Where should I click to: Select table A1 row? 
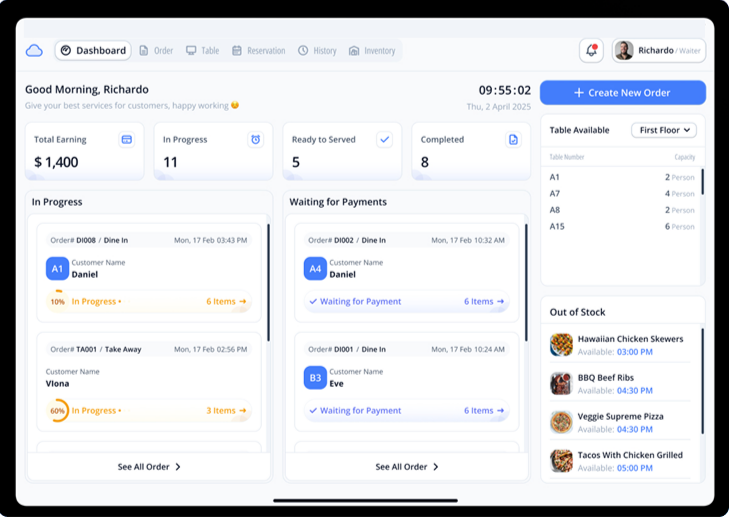tap(622, 177)
